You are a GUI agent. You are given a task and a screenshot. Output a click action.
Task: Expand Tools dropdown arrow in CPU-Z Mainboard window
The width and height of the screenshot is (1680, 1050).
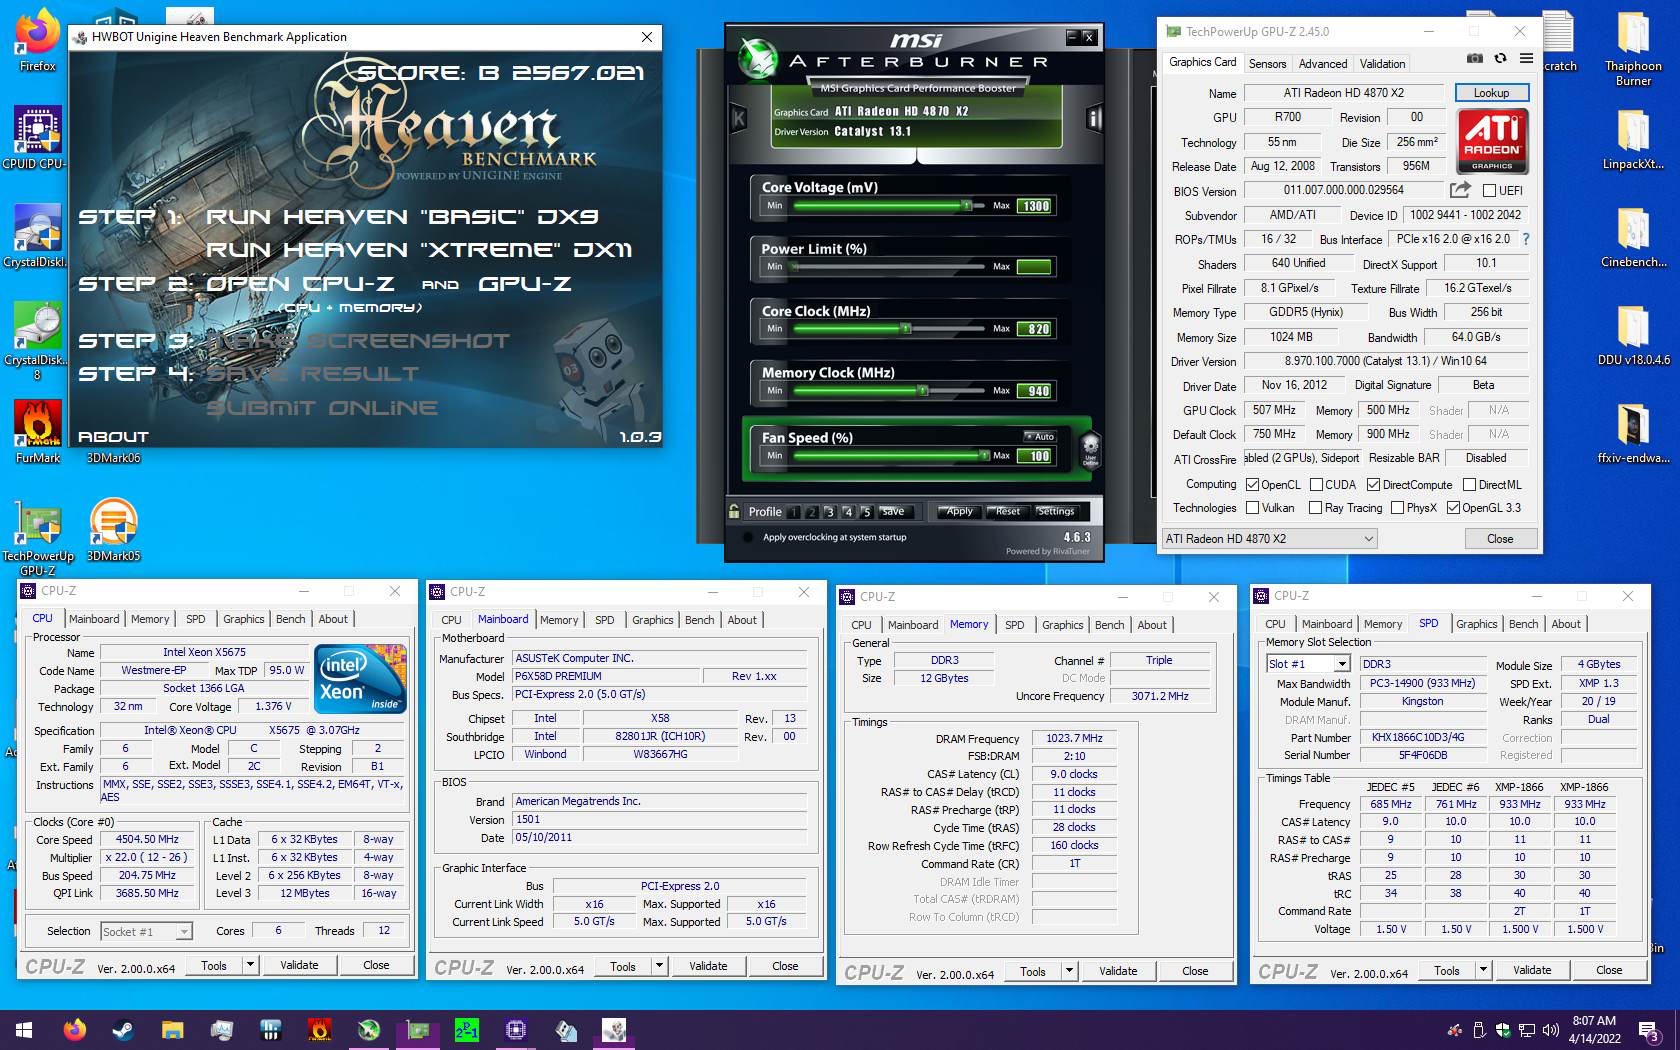tap(659, 966)
